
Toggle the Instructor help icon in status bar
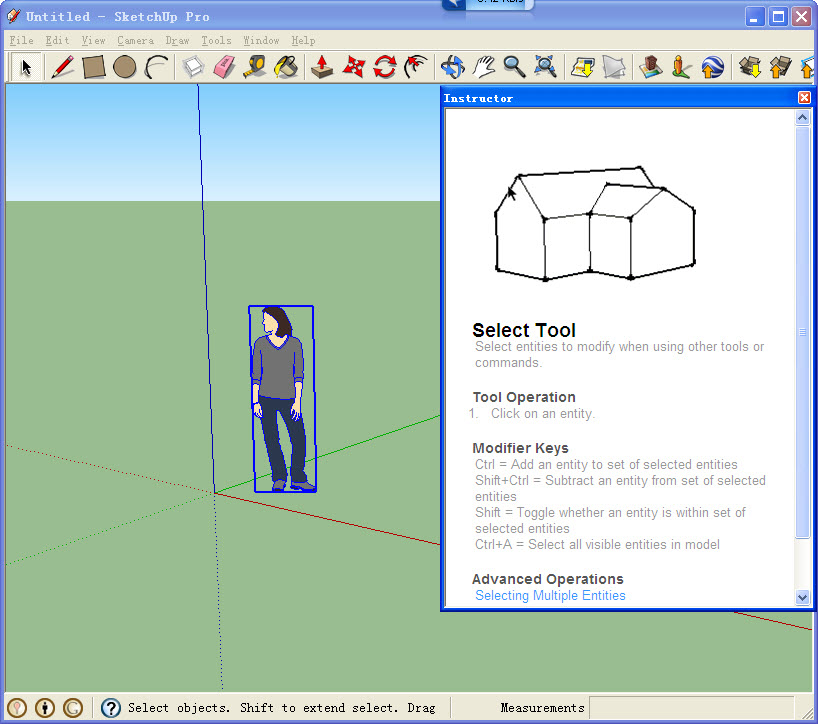111,708
